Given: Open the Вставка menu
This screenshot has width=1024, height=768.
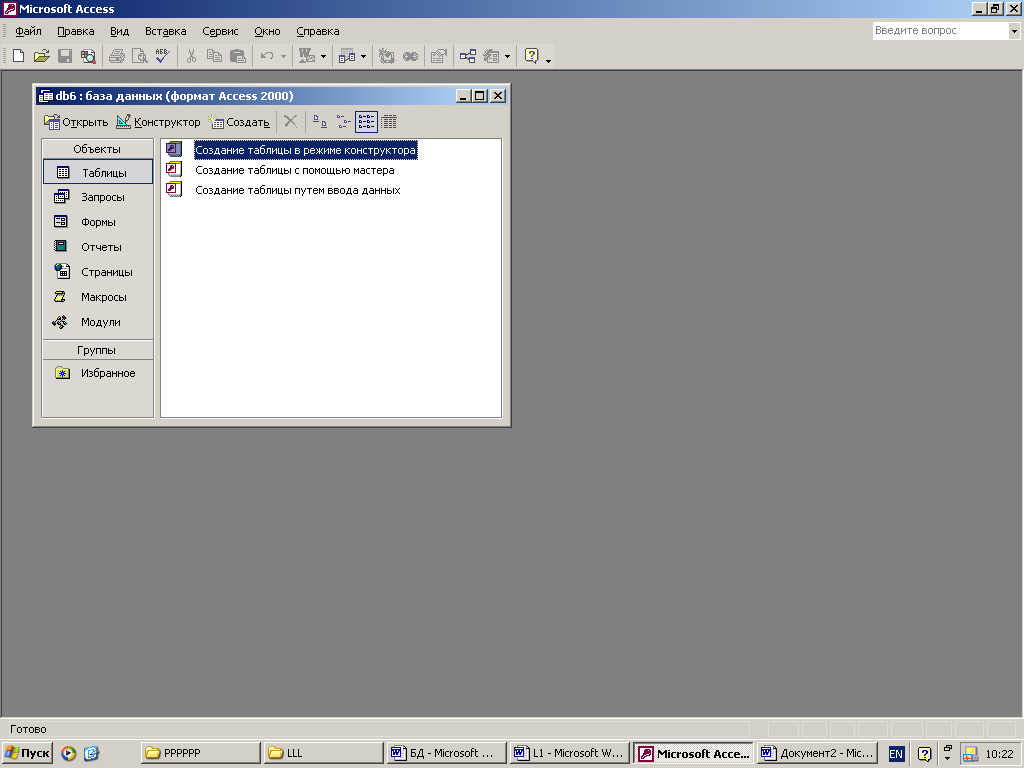Looking at the screenshot, I should [165, 31].
